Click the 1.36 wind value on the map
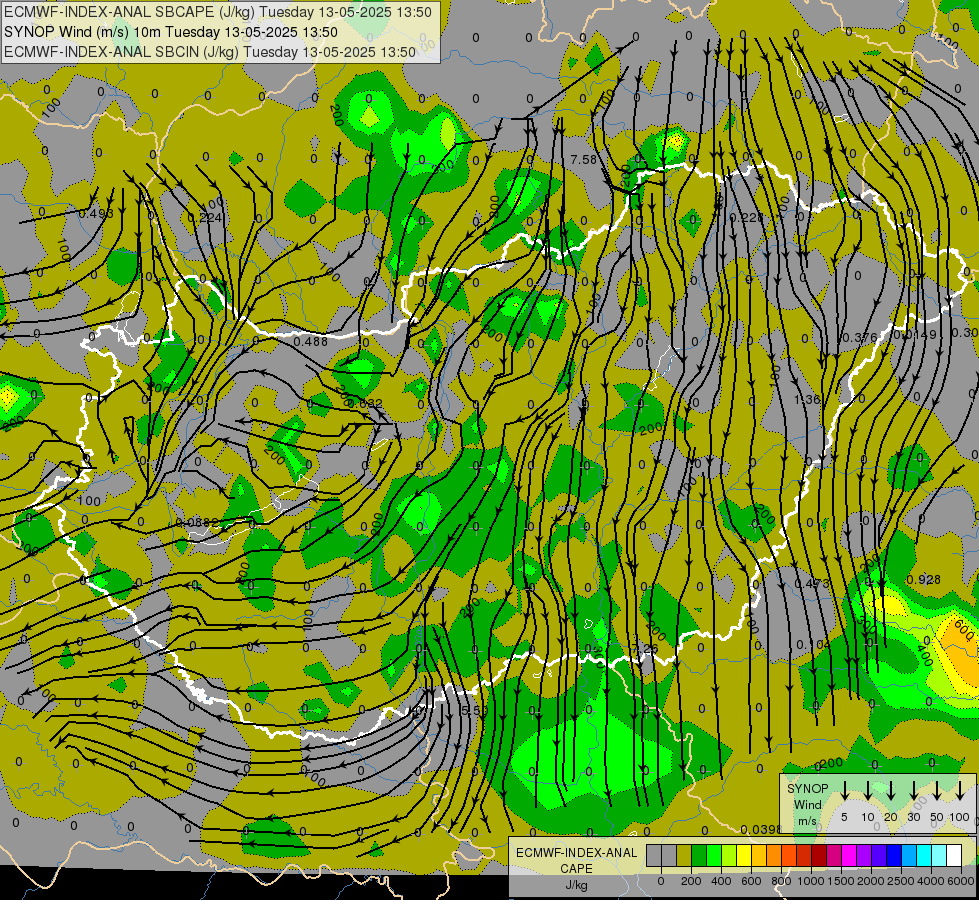The image size is (979, 900). (807, 399)
